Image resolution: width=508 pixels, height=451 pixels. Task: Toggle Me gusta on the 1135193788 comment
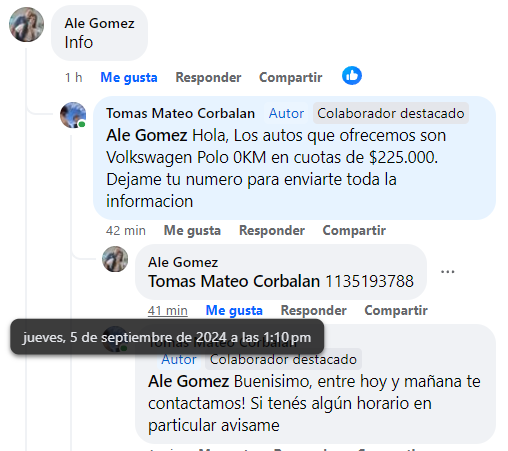pos(234,310)
